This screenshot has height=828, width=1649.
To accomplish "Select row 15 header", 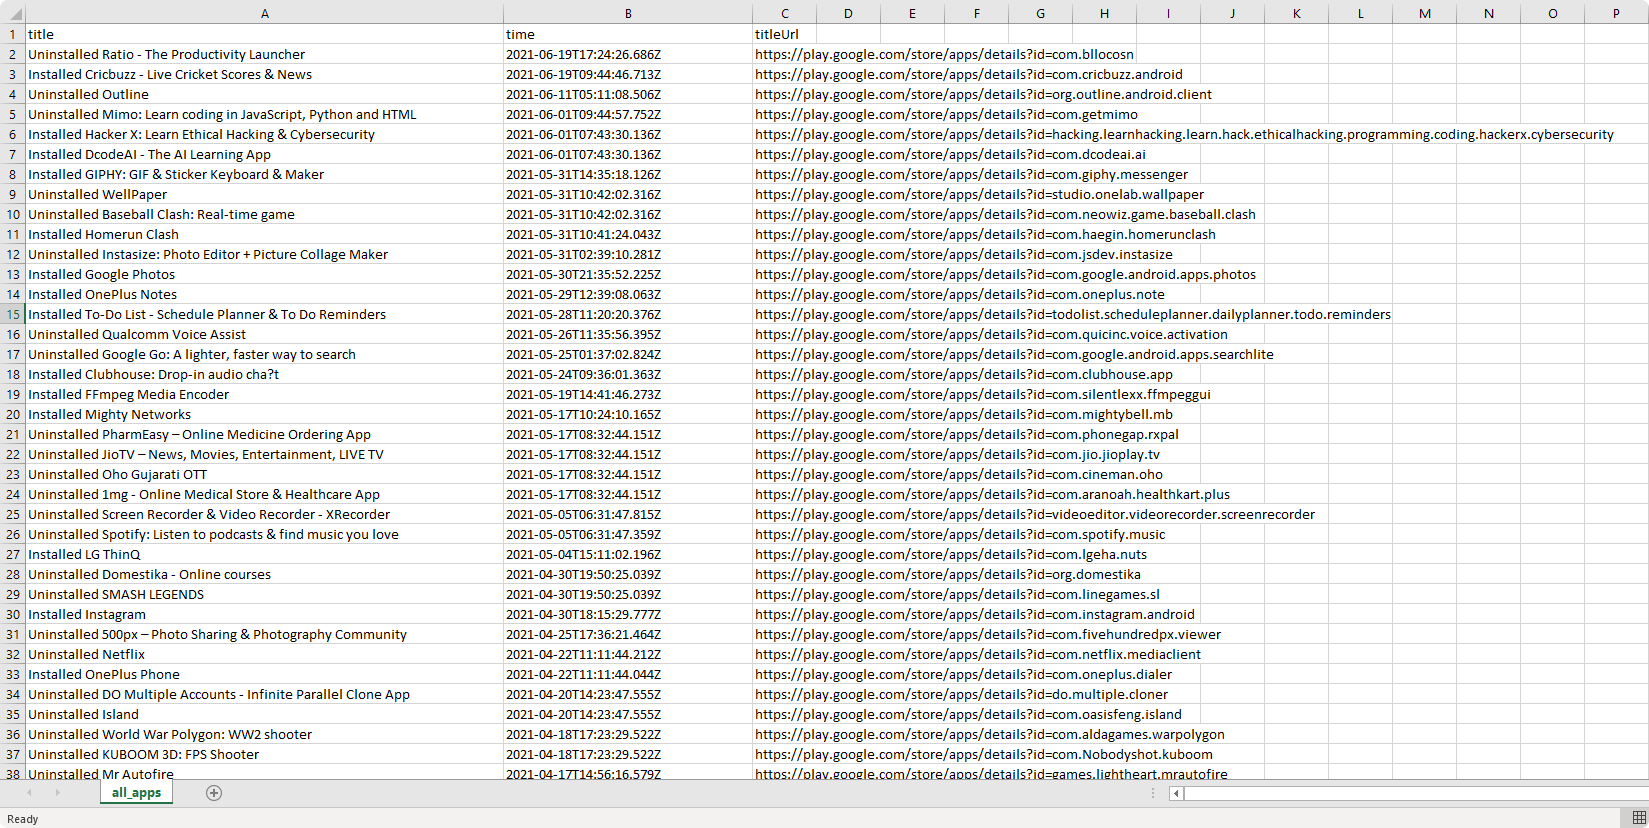I will point(13,314).
